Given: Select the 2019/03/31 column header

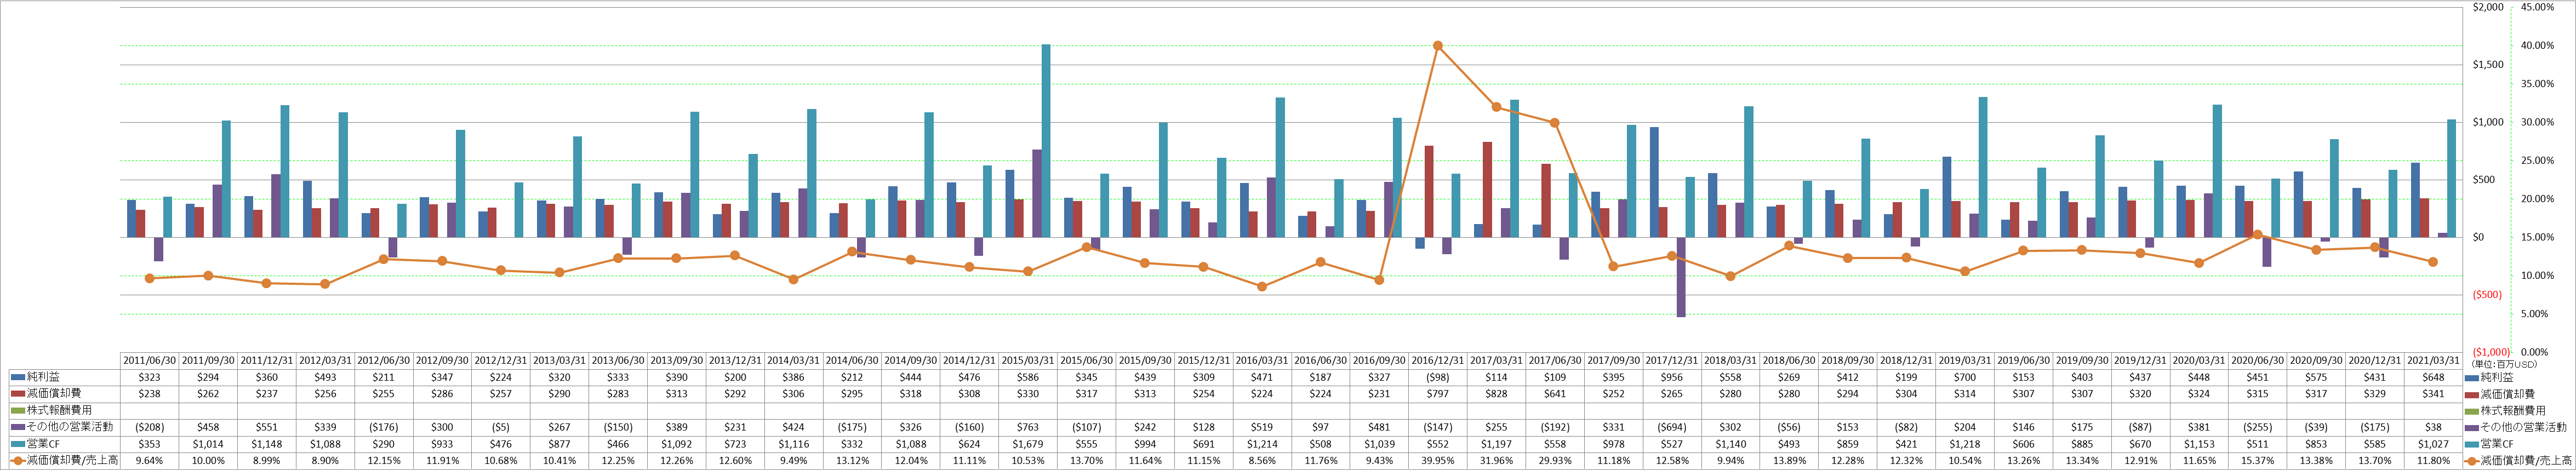Looking at the screenshot, I should point(1964,361).
